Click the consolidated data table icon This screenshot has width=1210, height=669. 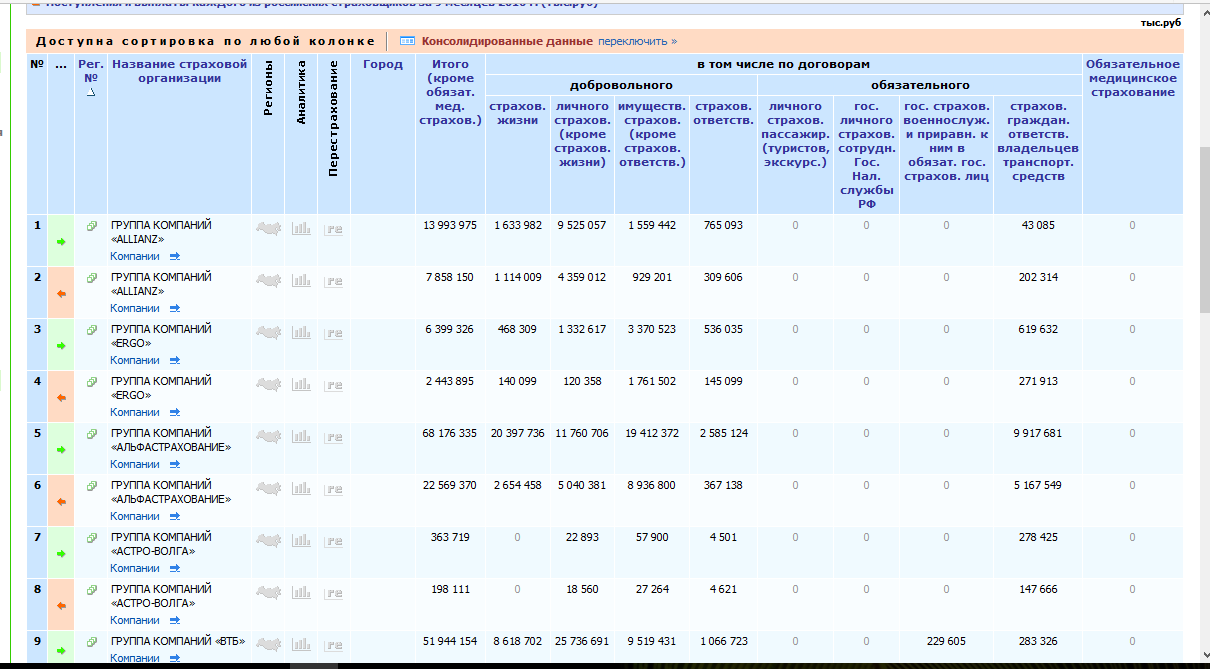(x=407, y=41)
